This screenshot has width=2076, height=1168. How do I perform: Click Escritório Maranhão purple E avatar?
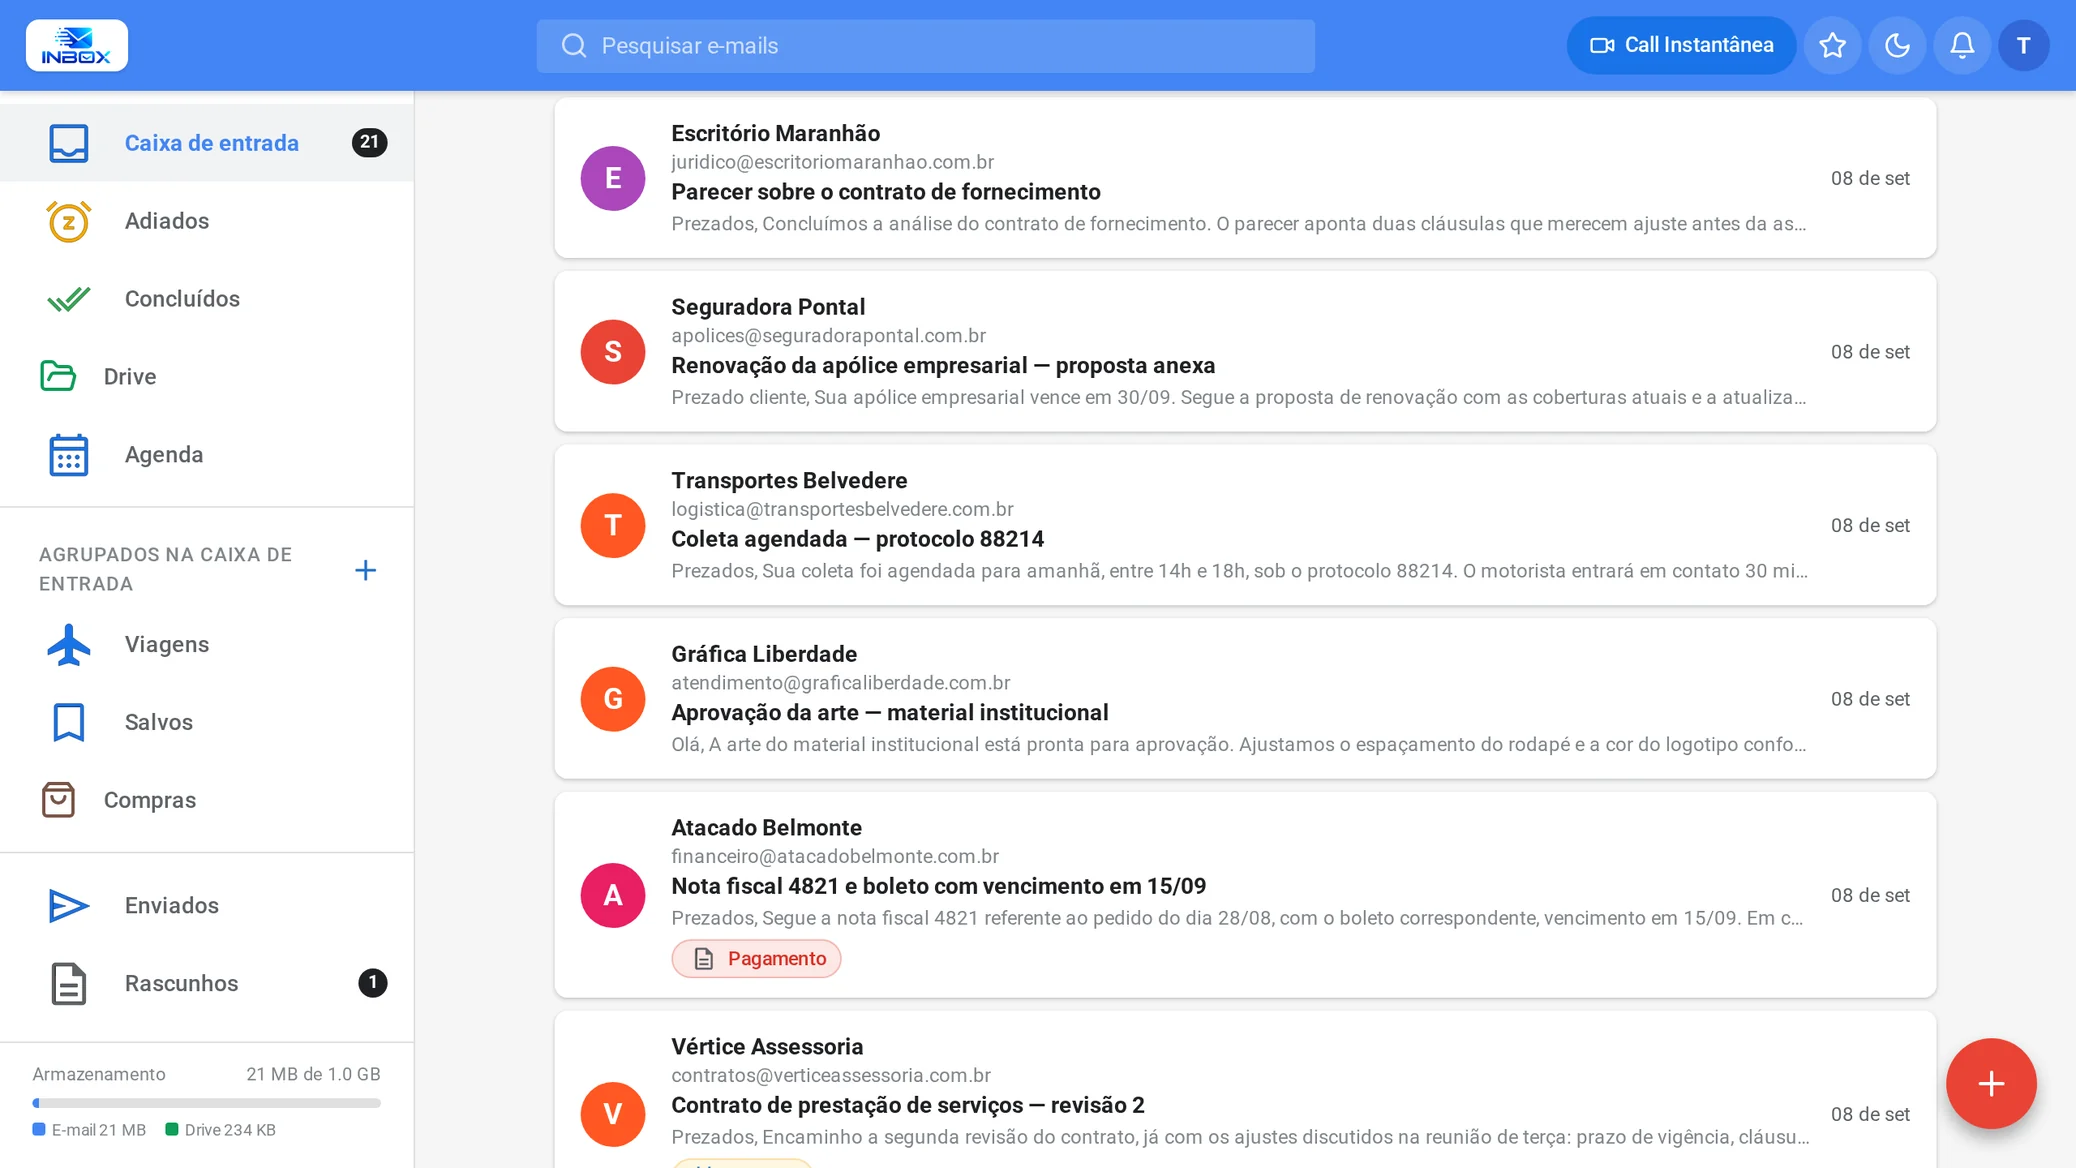pyautogui.click(x=613, y=178)
